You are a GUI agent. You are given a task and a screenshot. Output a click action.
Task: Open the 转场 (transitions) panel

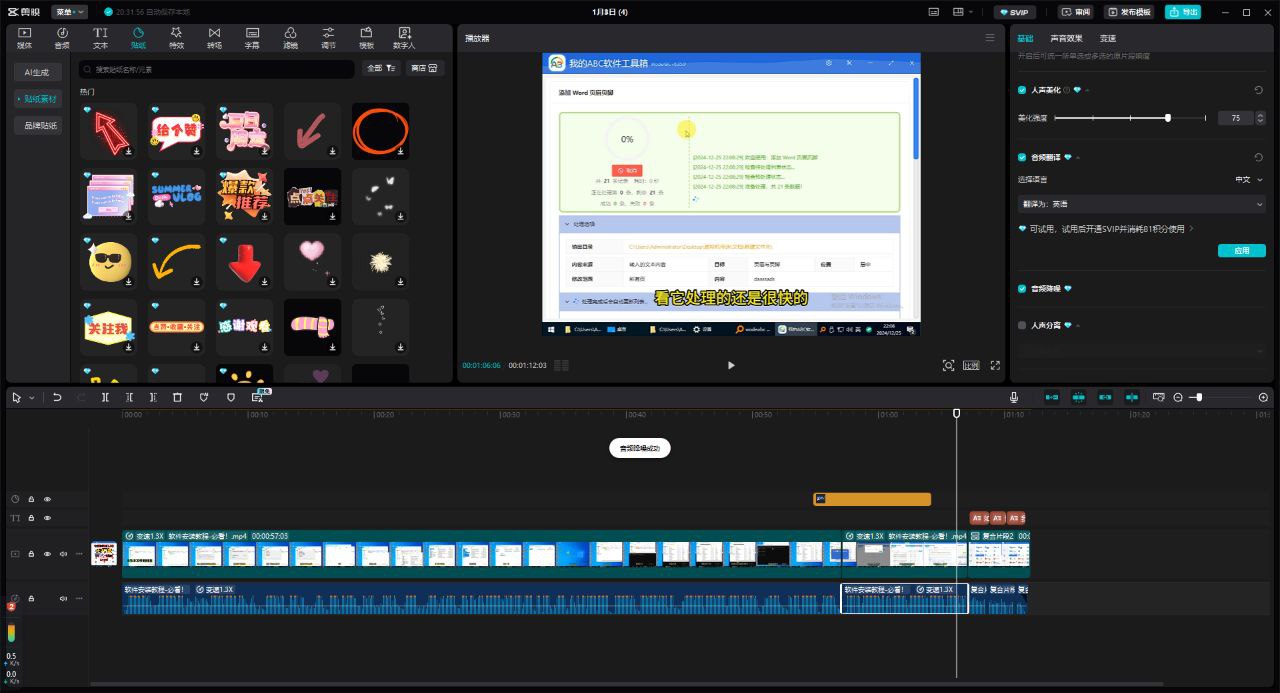coord(214,38)
